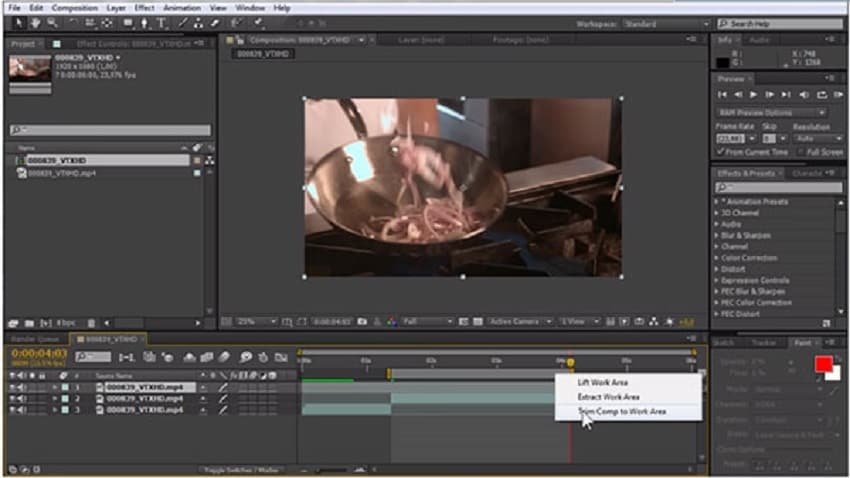Screen dimensions: 850x478
Task: Take a snapshot with the camera icon
Action: pos(362,322)
